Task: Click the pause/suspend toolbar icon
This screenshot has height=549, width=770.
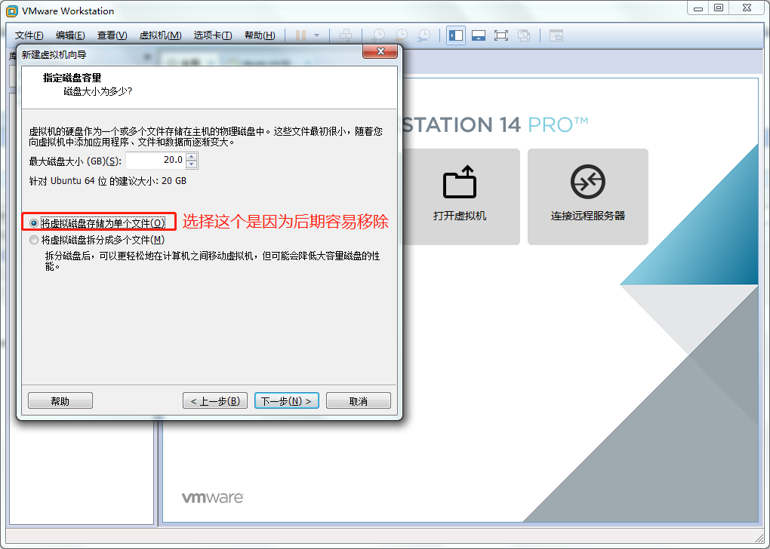Action: tap(301, 35)
